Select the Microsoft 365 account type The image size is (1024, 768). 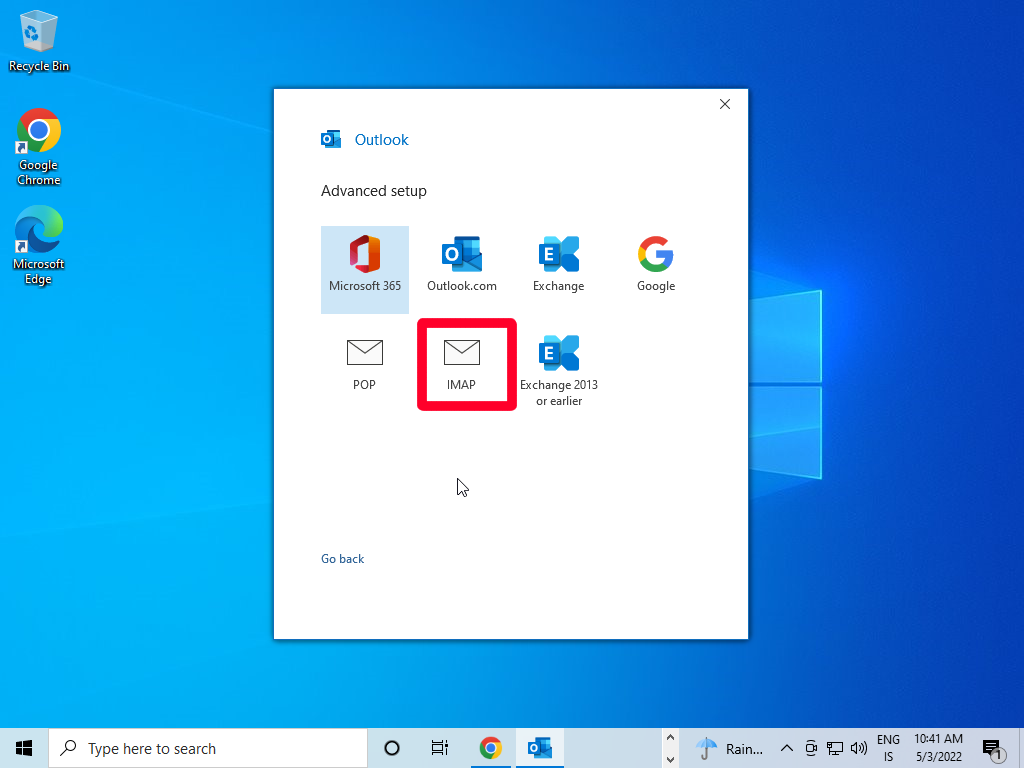click(364, 267)
